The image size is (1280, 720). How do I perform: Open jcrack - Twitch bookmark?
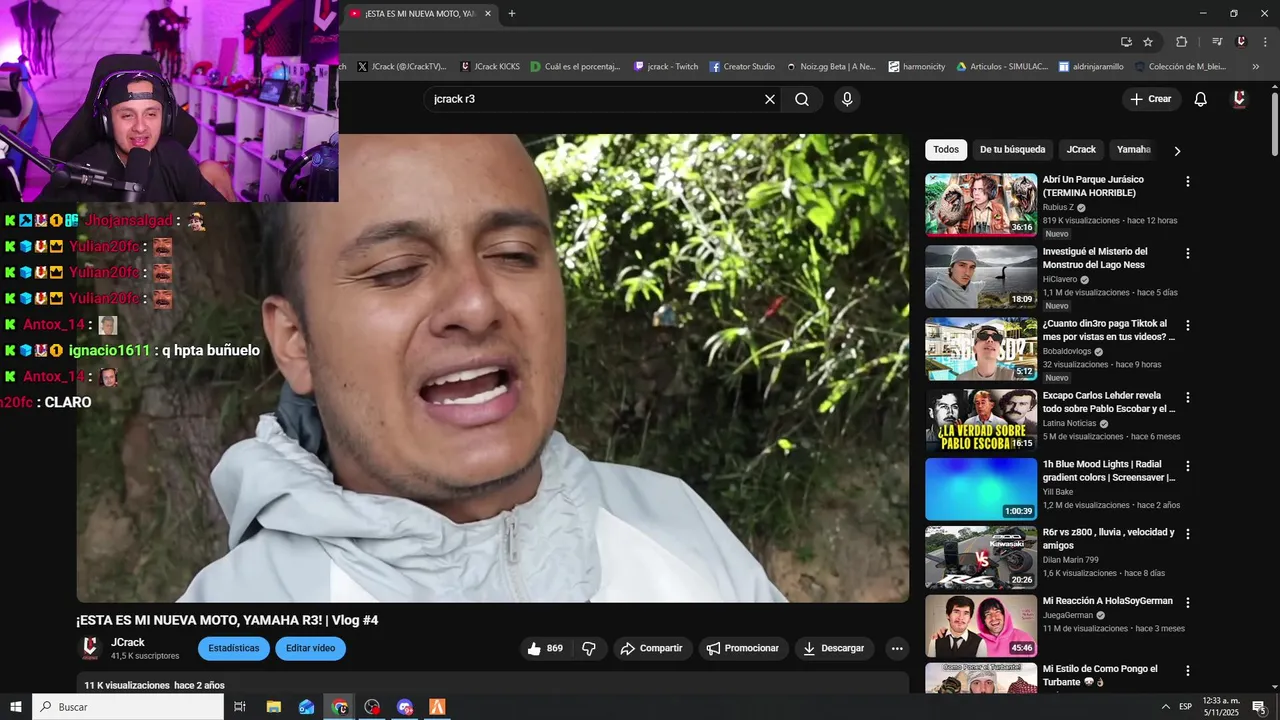point(666,67)
